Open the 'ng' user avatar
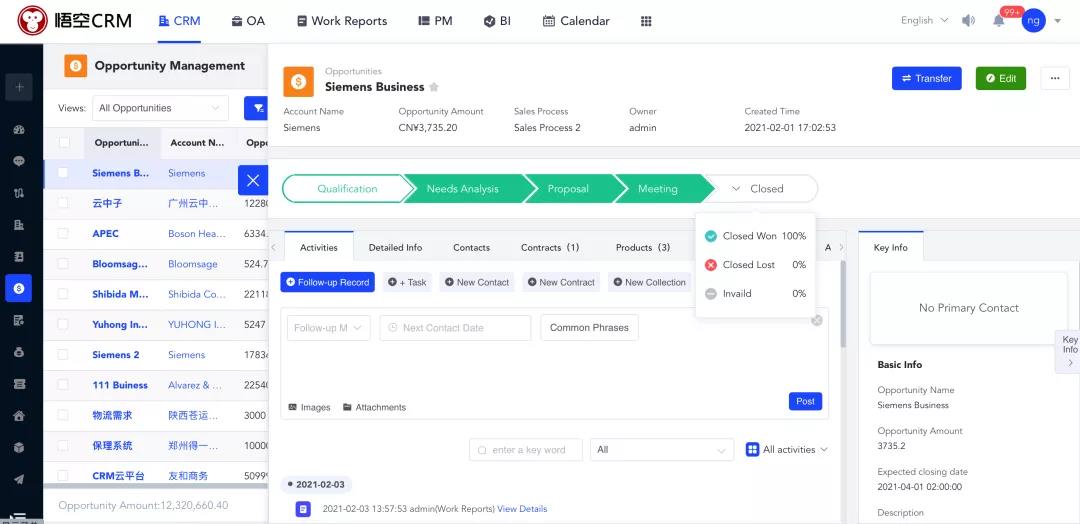 pyautogui.click(x=1033, y=21)
